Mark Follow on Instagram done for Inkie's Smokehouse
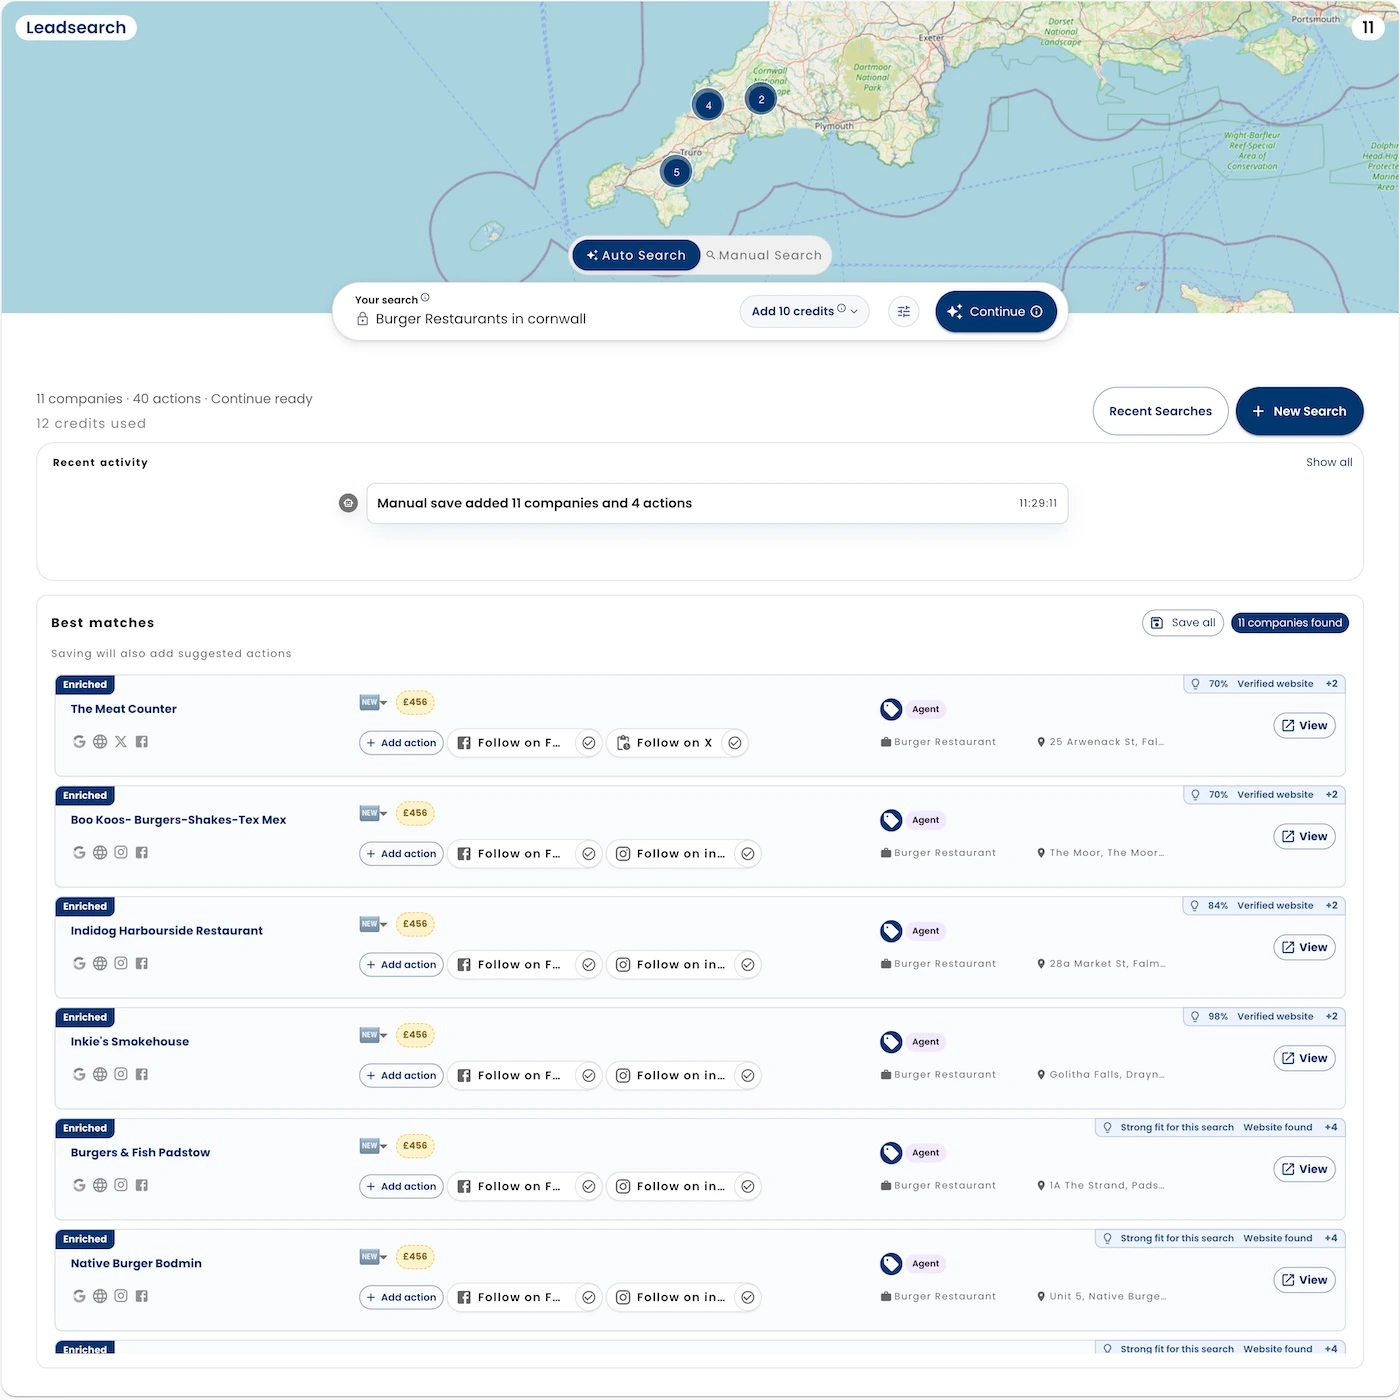The height and width of the screenshot is (1400, 1400). tap(748, 1076)
